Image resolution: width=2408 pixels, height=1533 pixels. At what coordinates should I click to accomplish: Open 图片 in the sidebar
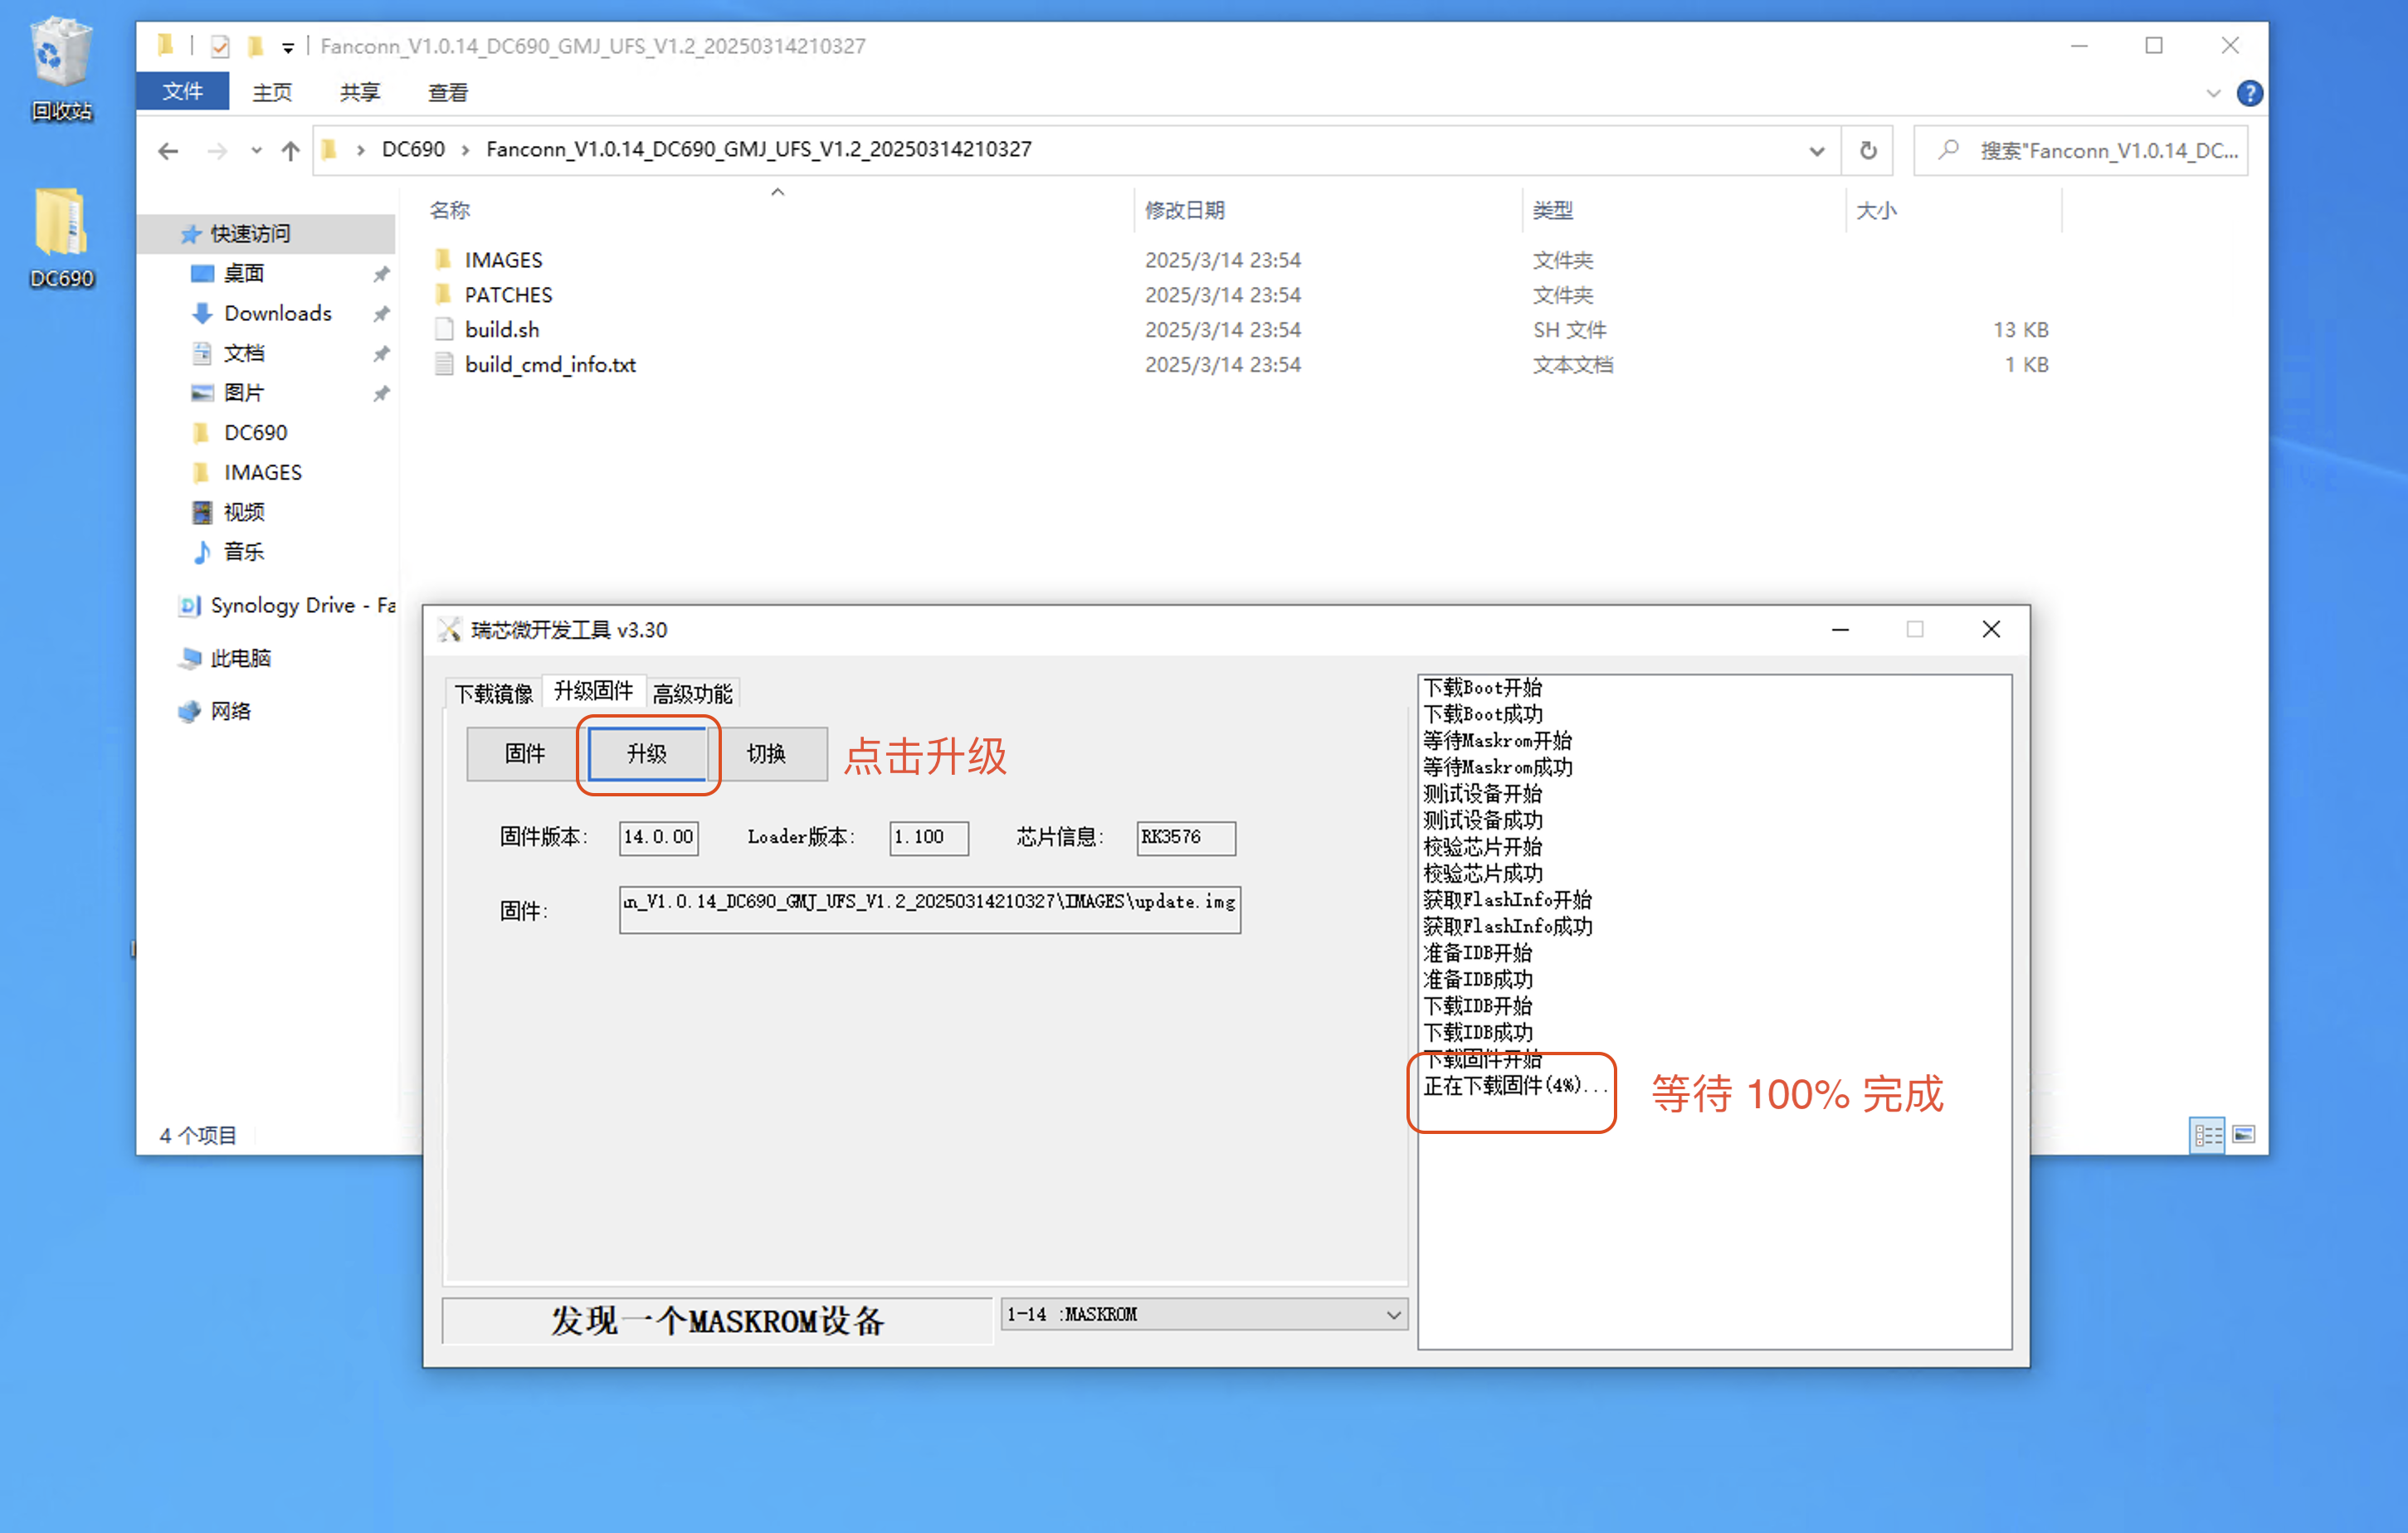point(243,393)
